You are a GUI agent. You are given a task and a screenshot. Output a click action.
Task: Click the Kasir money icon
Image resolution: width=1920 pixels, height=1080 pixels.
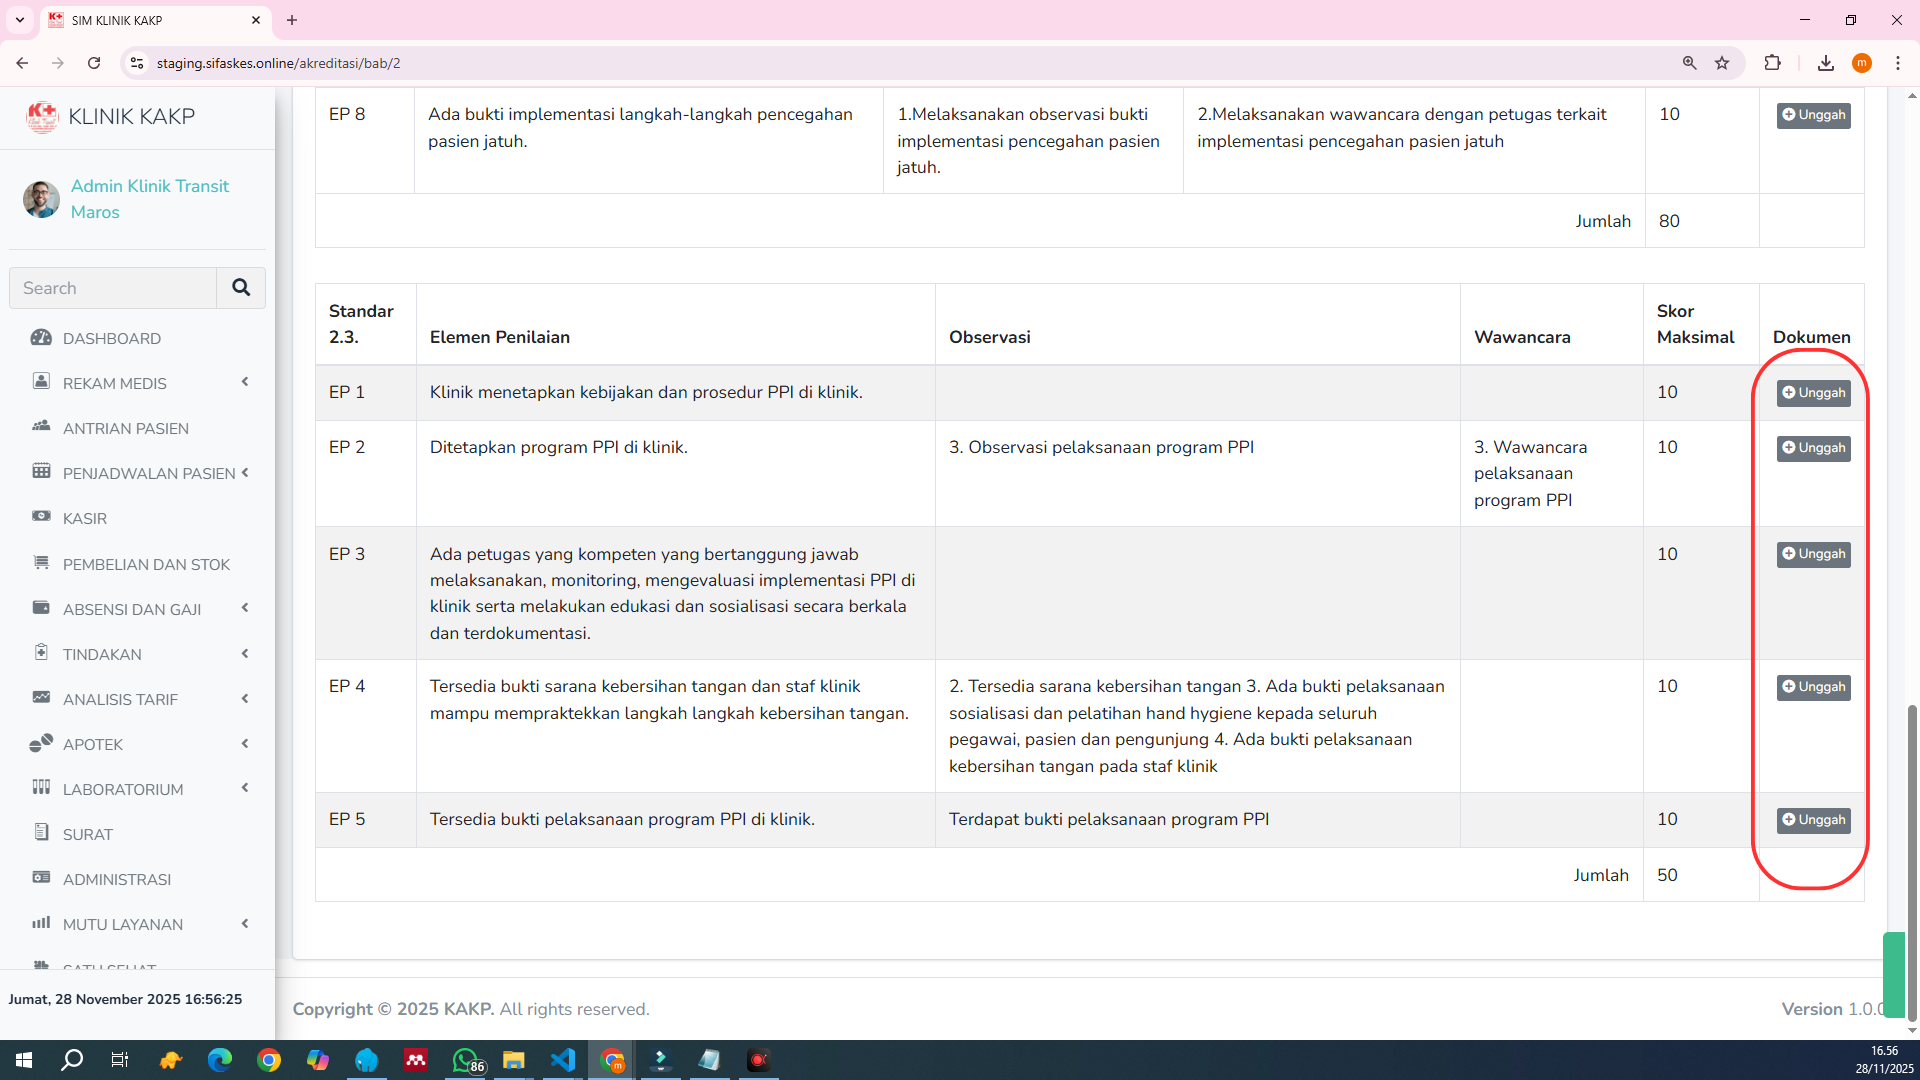click(41, 517)
